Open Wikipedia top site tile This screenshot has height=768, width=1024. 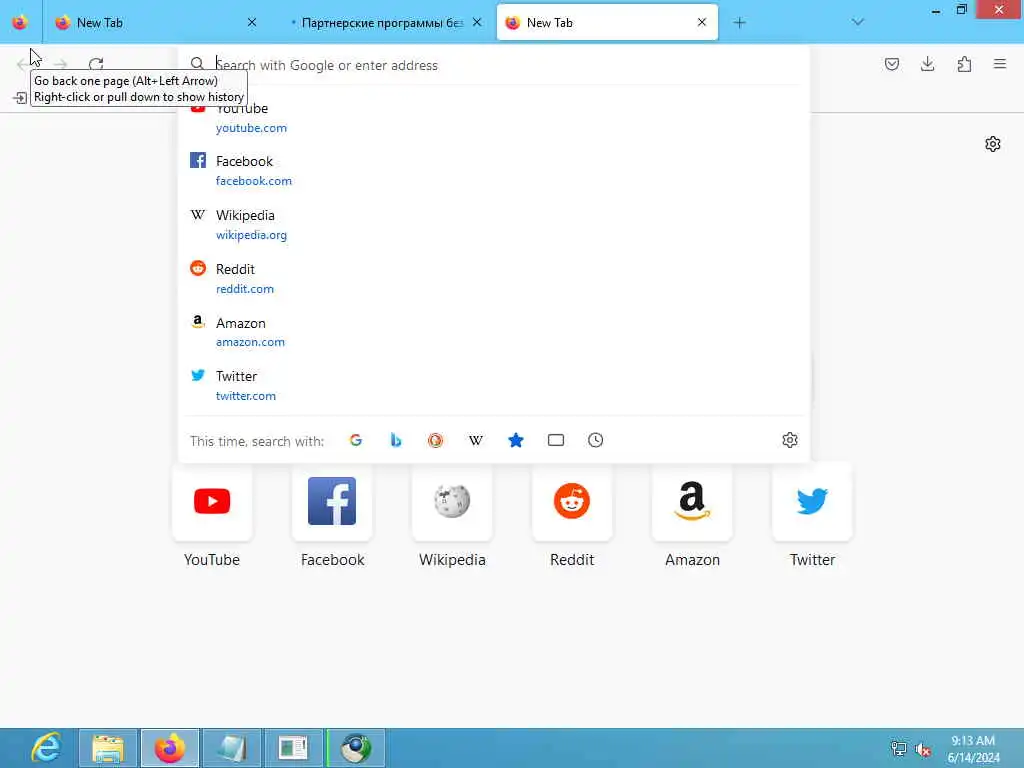pyautogui.click(x=452, y=502)
